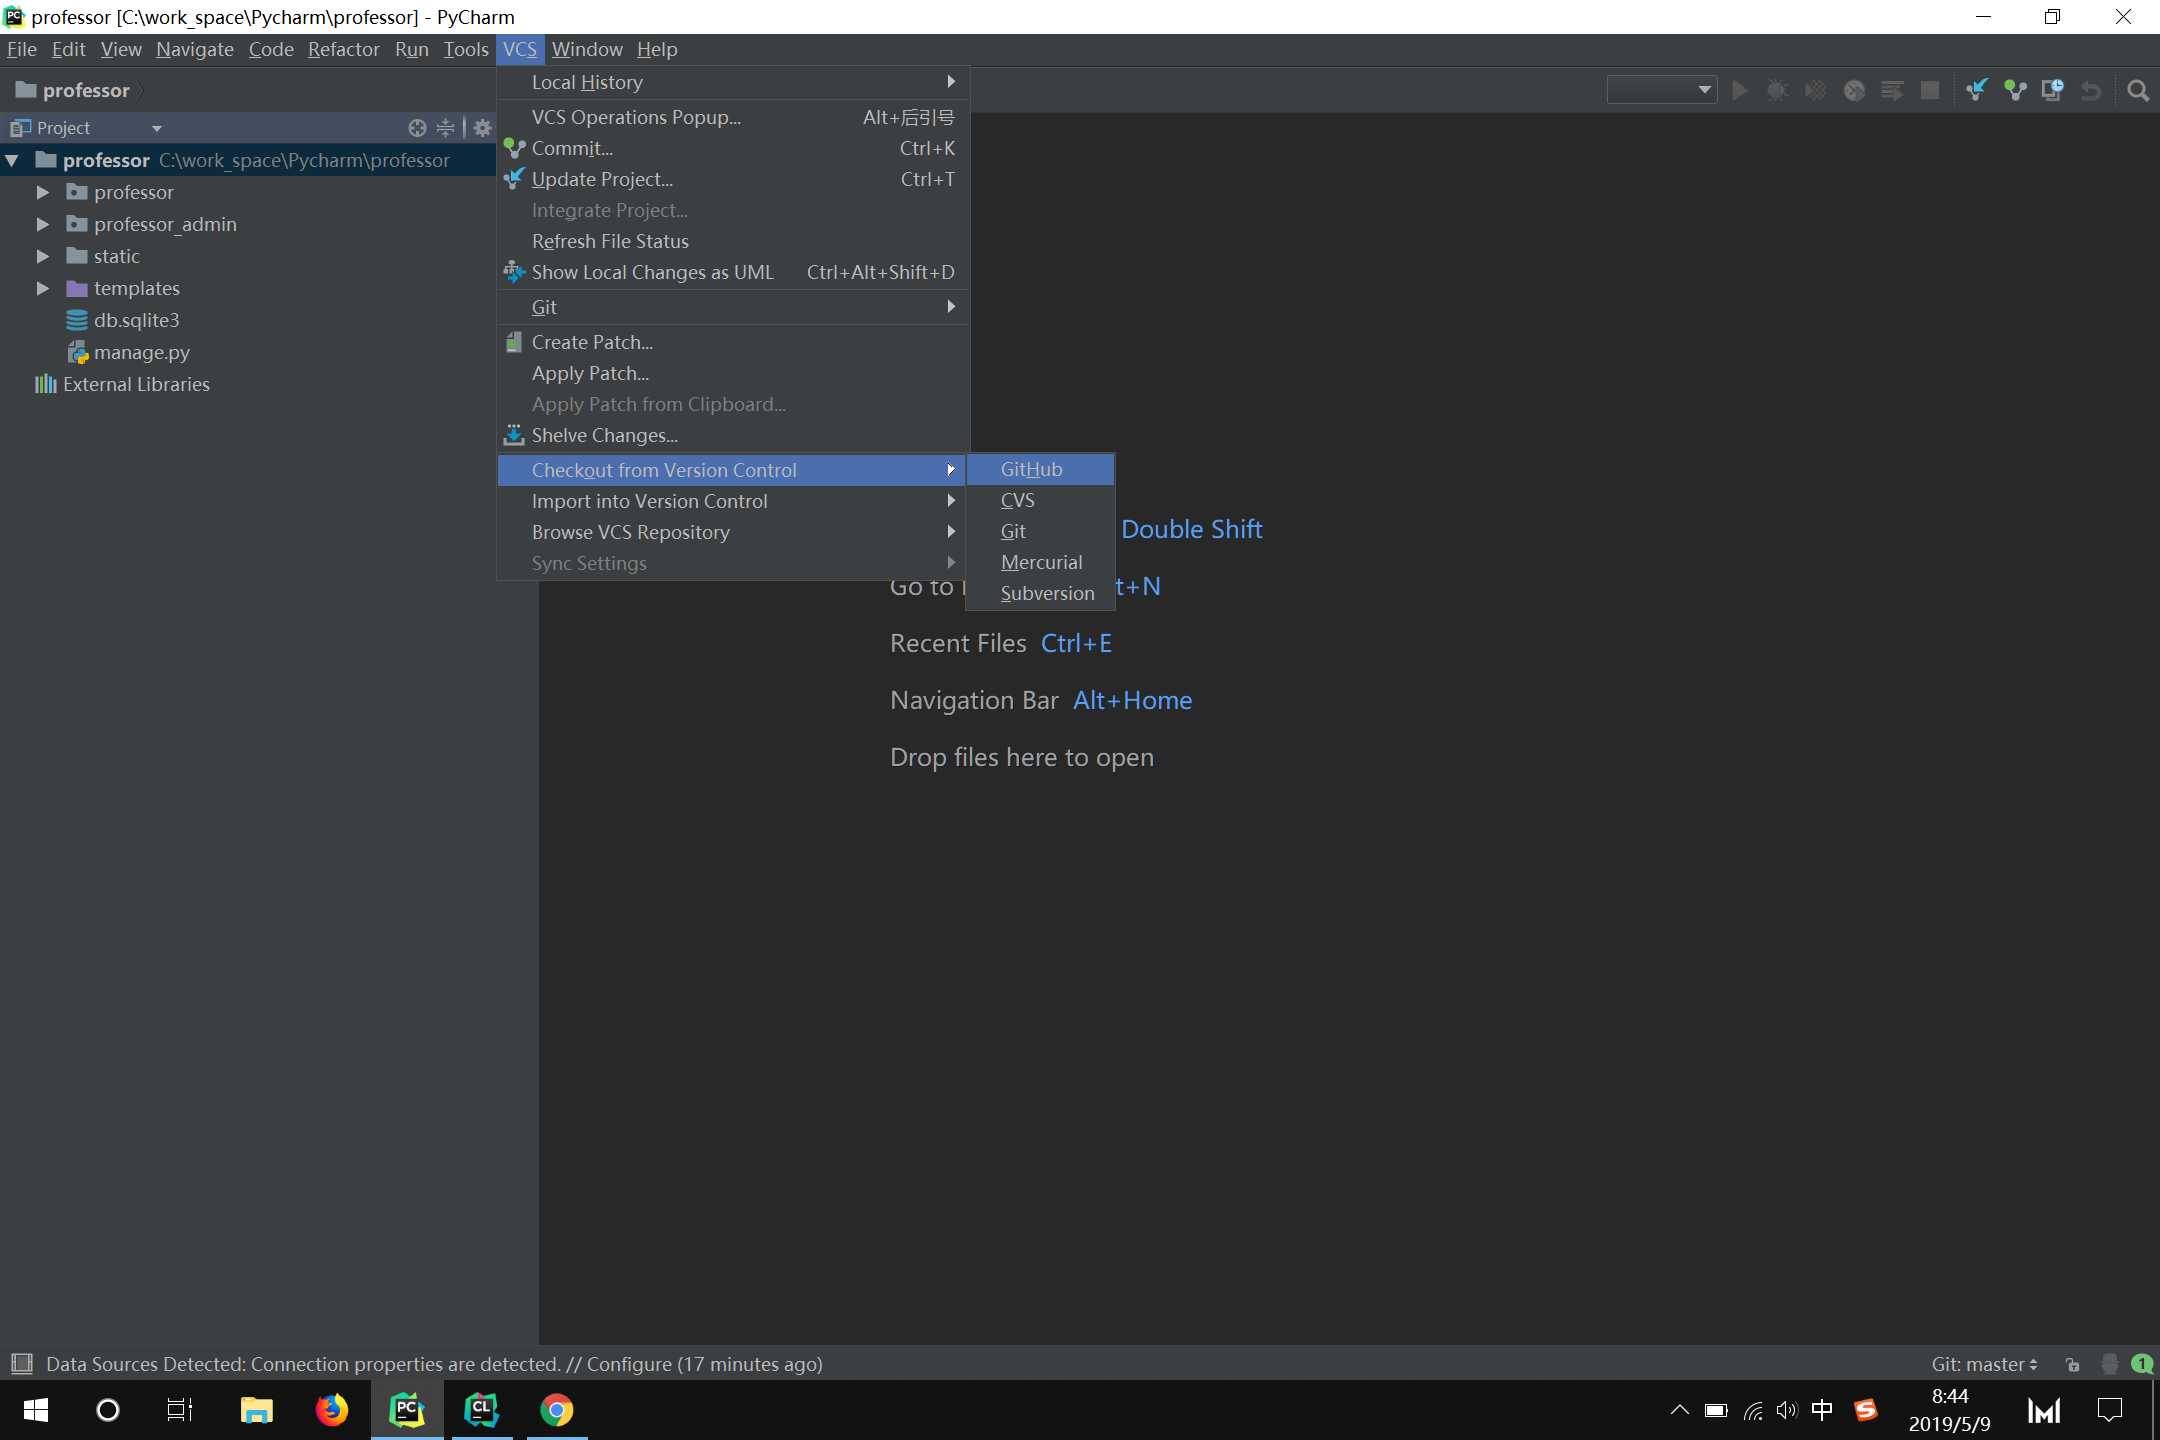This screenshot has width=2160, height=1440.
Task: Open the run configuration dropdown
Action: point(1662,90)
